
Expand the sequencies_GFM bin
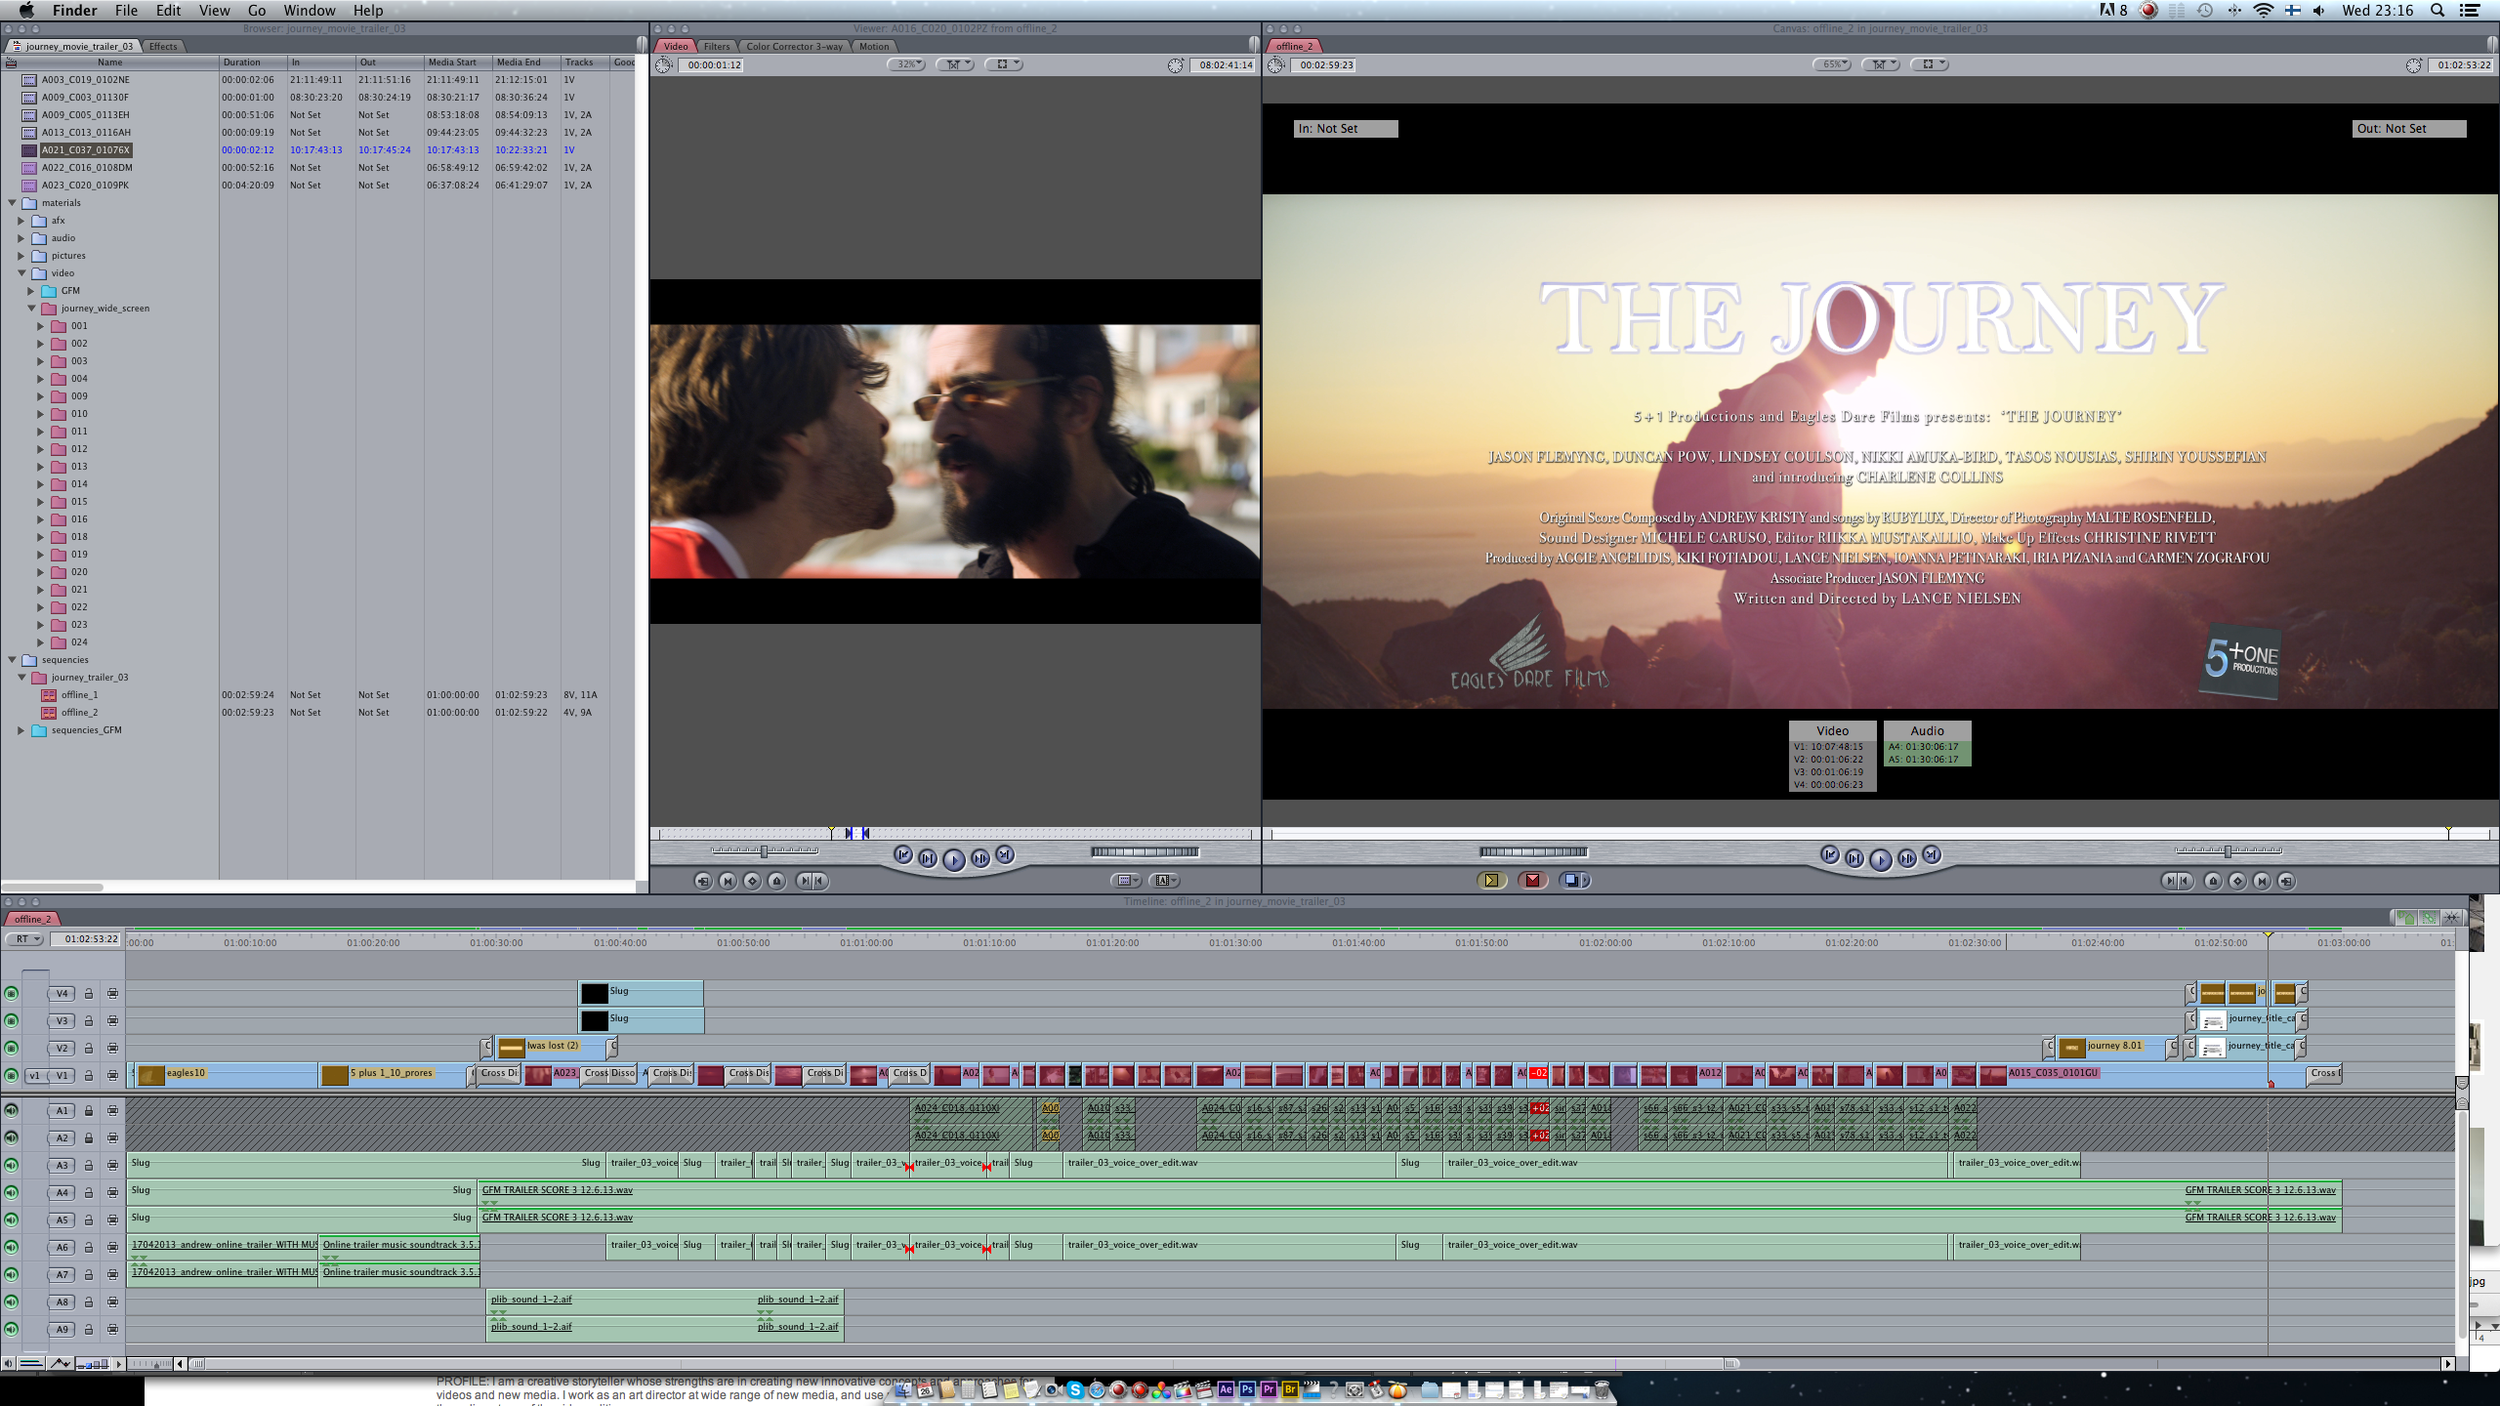[x=21, y=730]
